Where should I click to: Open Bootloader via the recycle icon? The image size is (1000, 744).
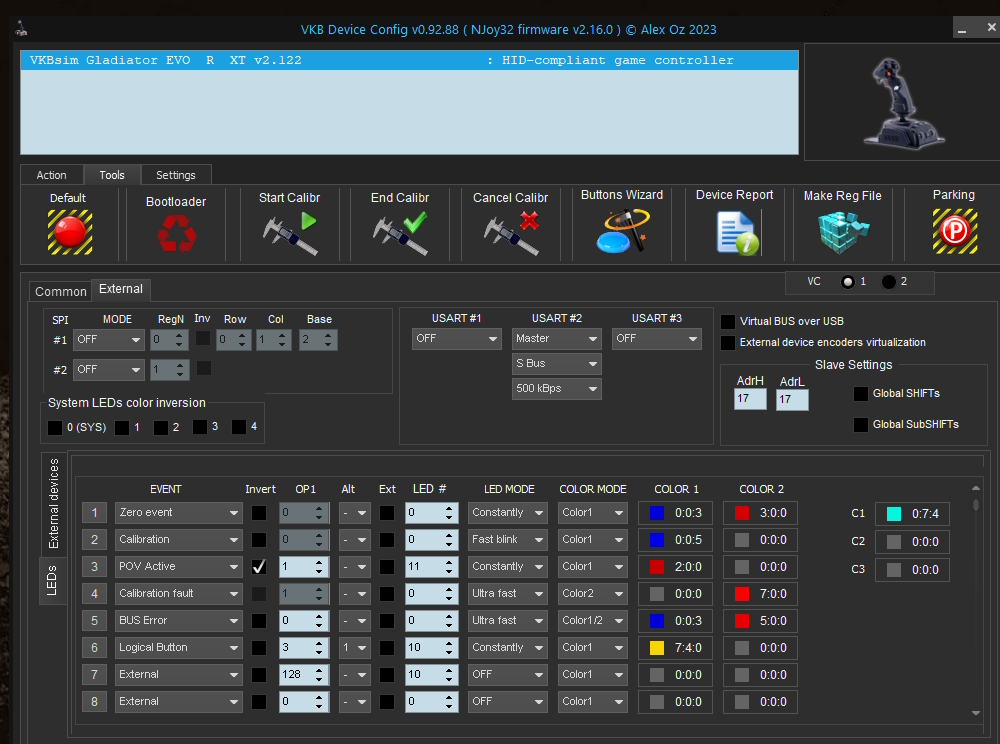(x=176, y=234)
